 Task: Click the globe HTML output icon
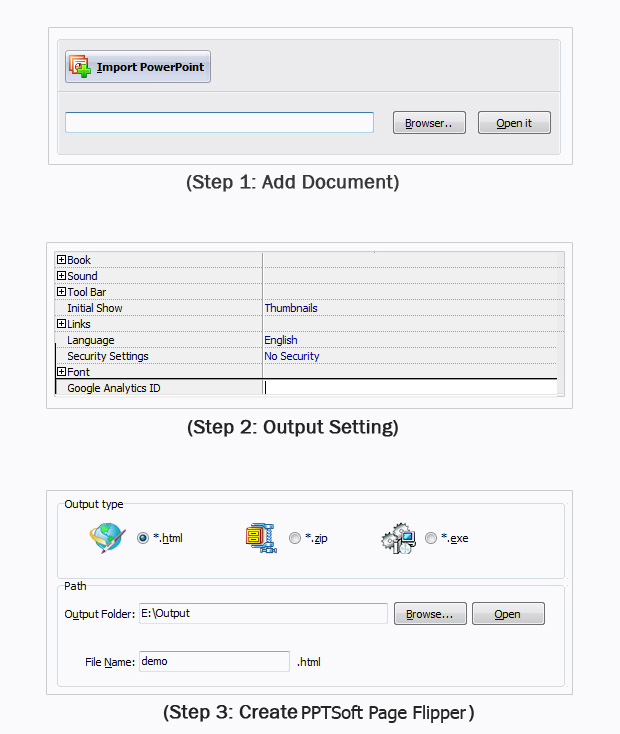(x=108, y=538)
